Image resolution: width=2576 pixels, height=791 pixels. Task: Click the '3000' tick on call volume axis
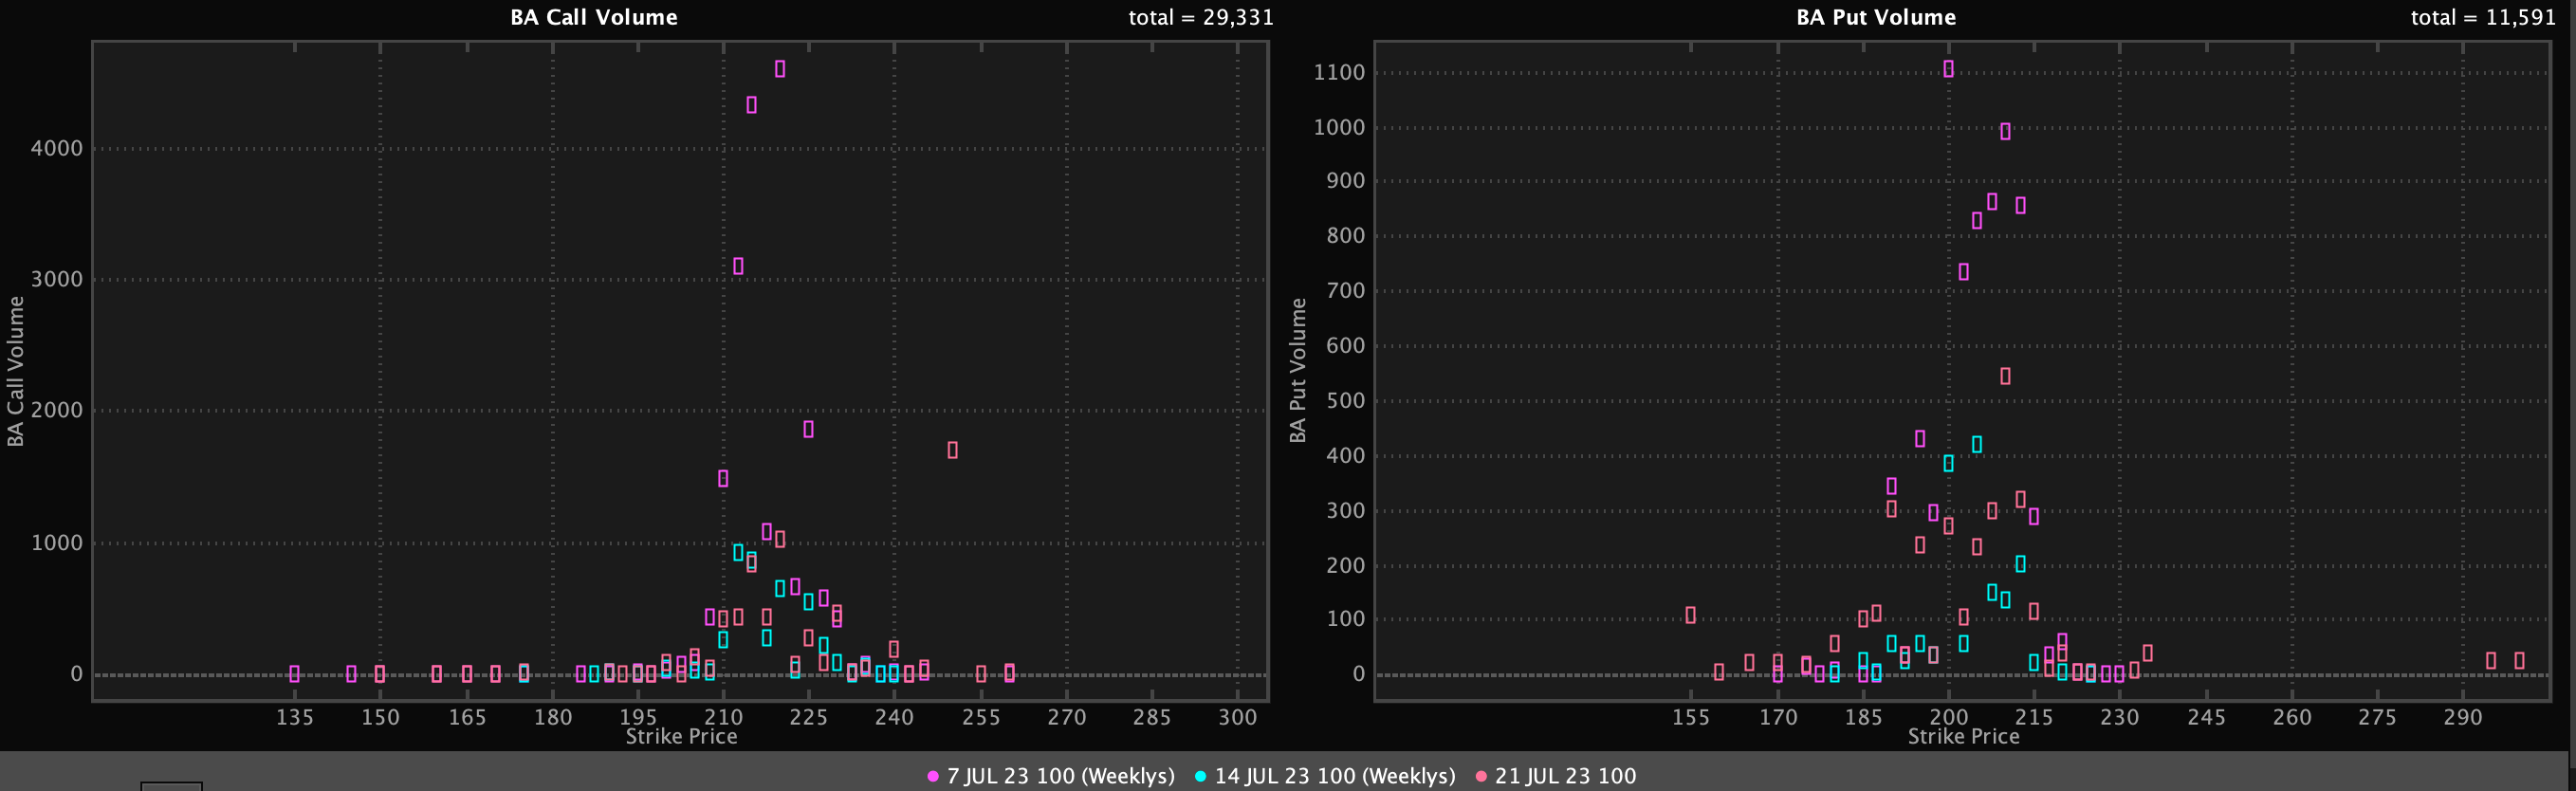(x=57, y=279)
